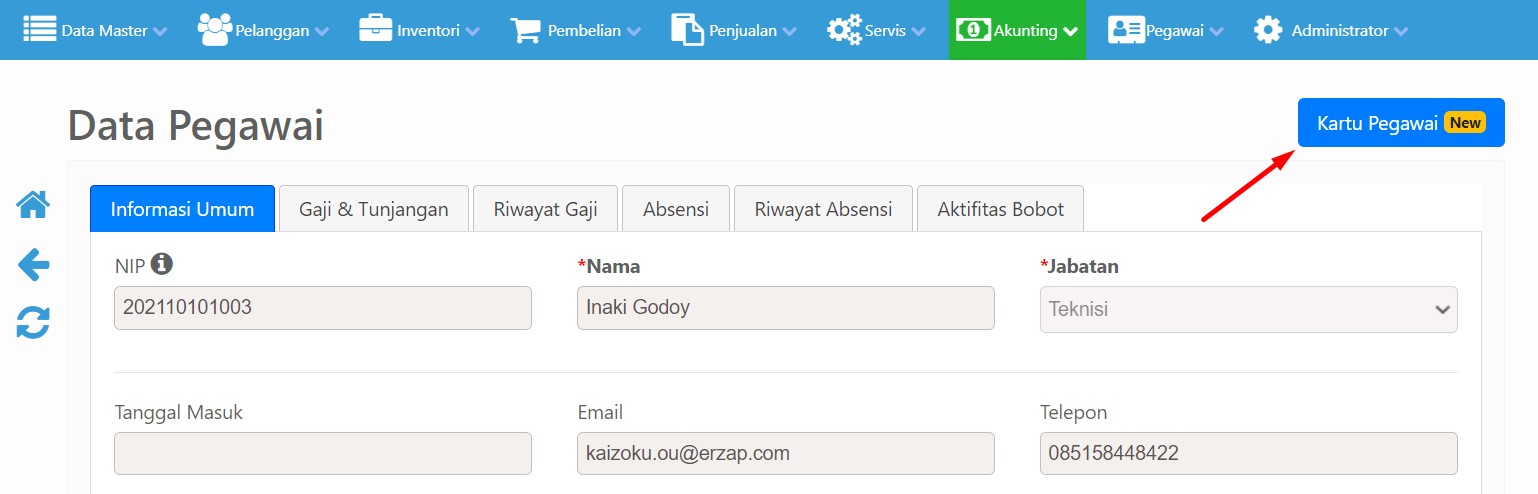Open the Pegawai menu in the navbar

(x=1165, y=30)
